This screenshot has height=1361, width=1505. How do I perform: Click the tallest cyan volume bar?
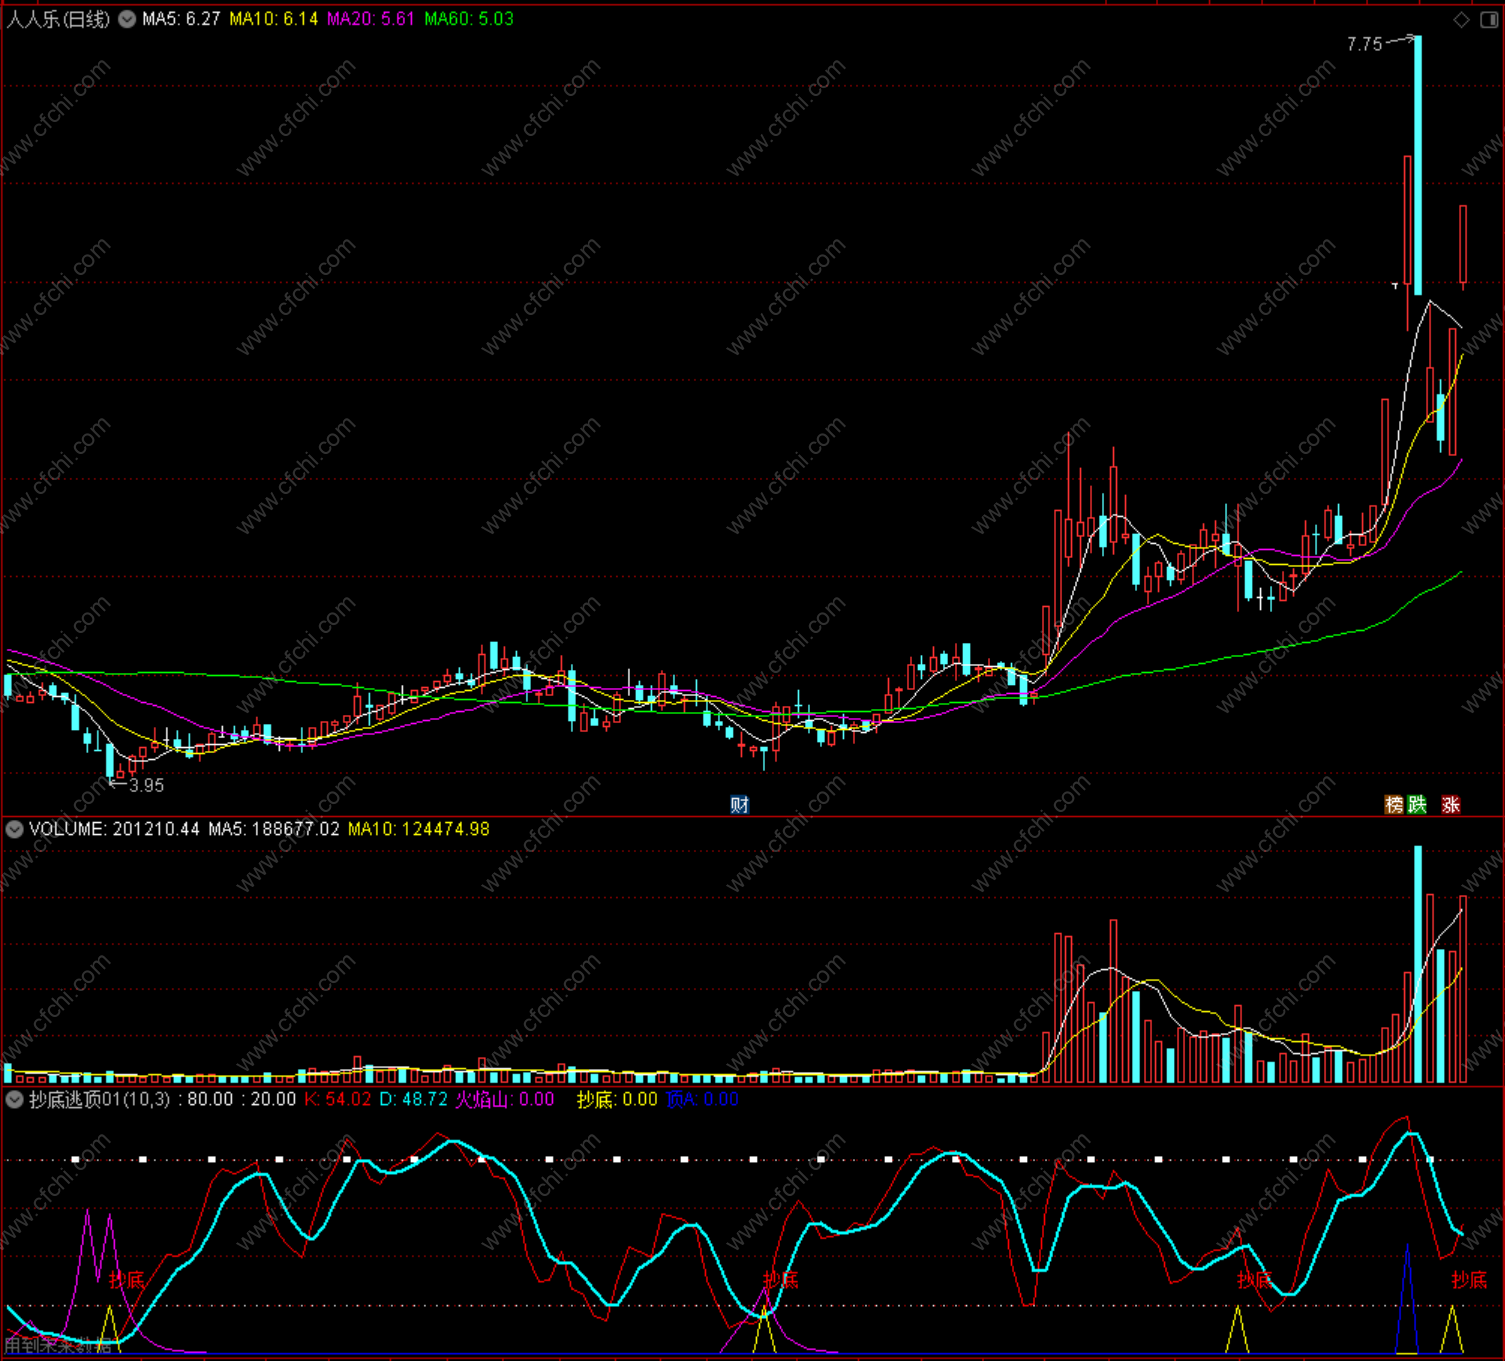point(1418,964)
